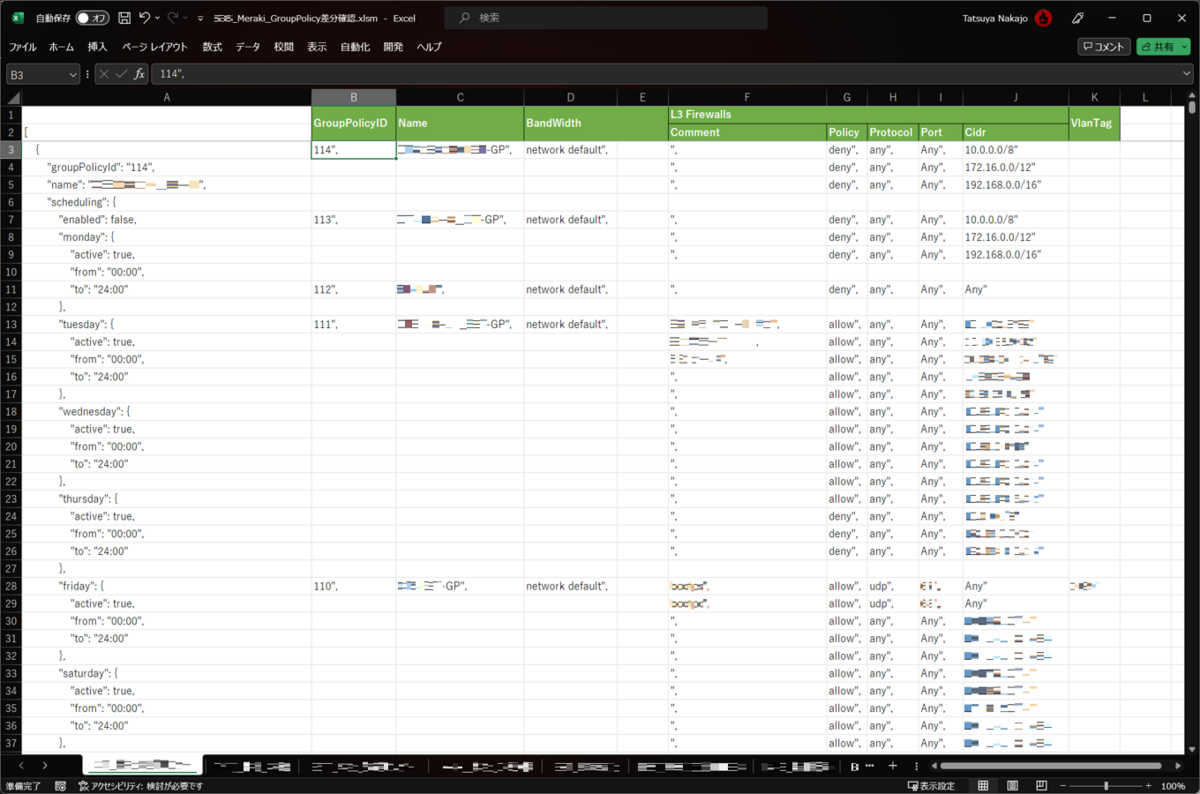Toggle the AutoSave (自動保存) switch
Screen dimensions: 1200x794
pos(93,18)
